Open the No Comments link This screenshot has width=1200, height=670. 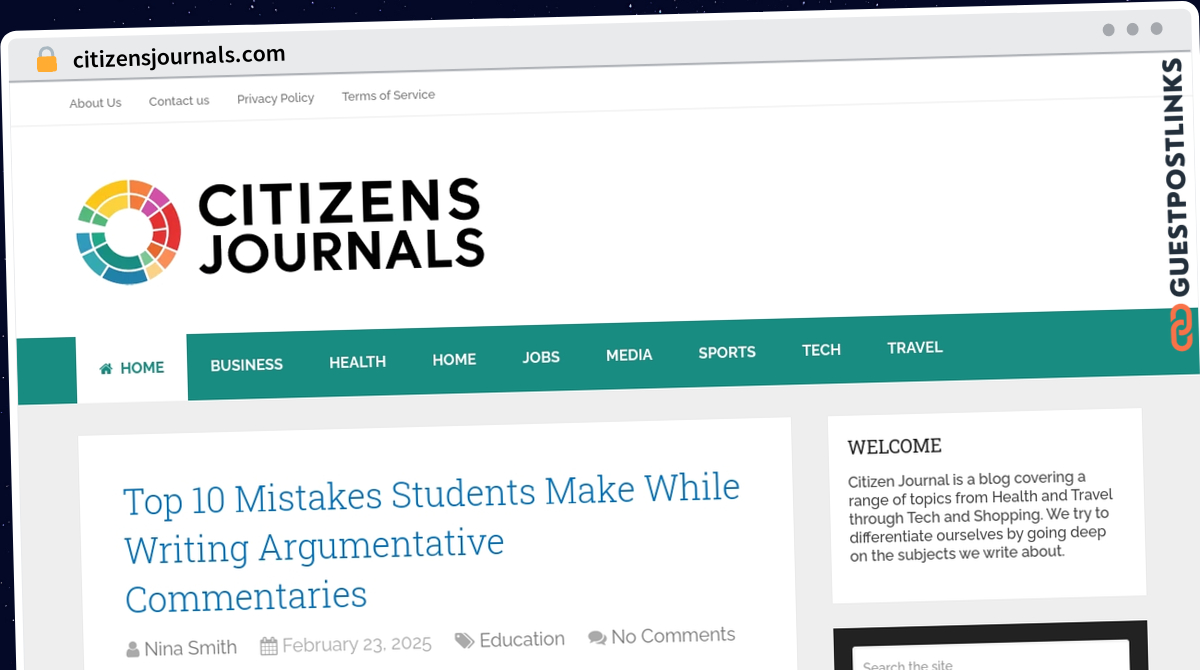673,635
